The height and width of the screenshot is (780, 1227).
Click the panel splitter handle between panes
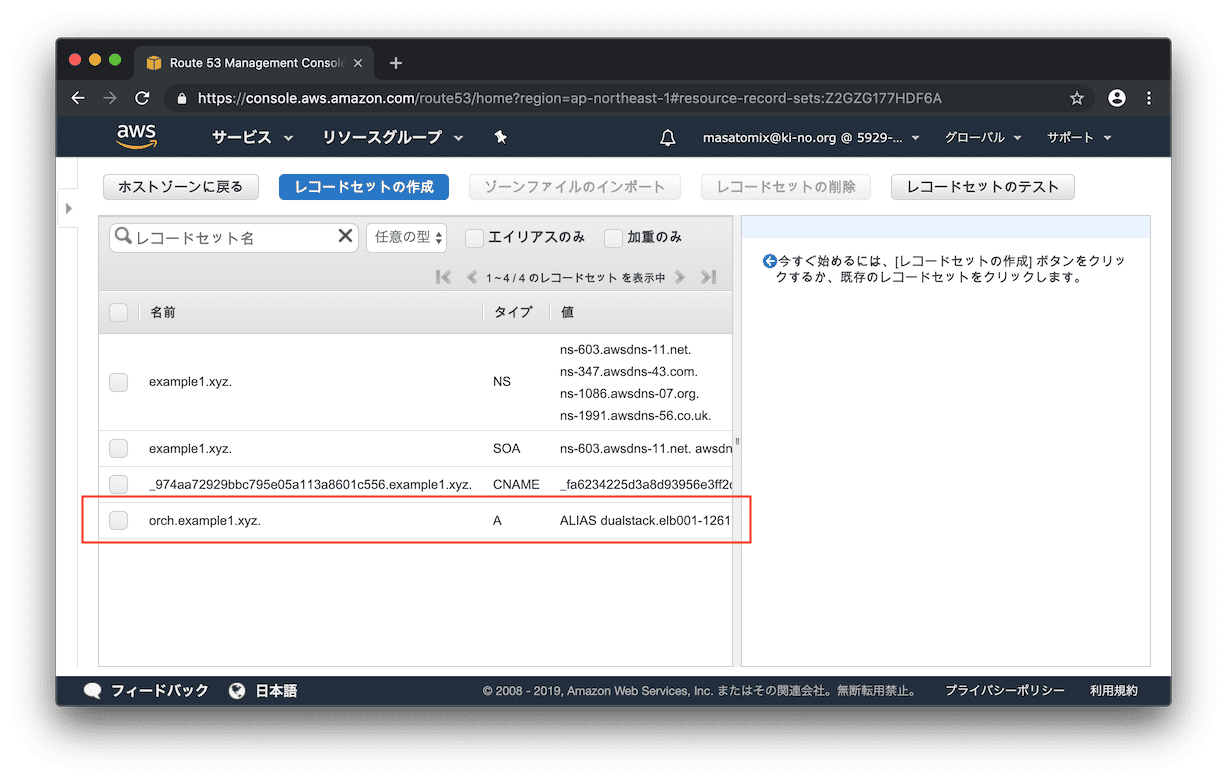[737, 441]
